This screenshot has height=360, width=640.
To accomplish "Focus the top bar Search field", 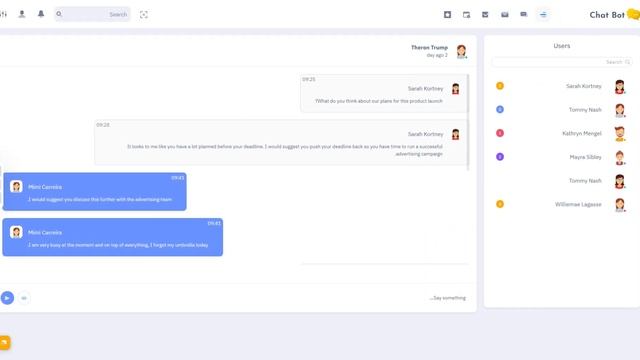I will click(92, 14).
